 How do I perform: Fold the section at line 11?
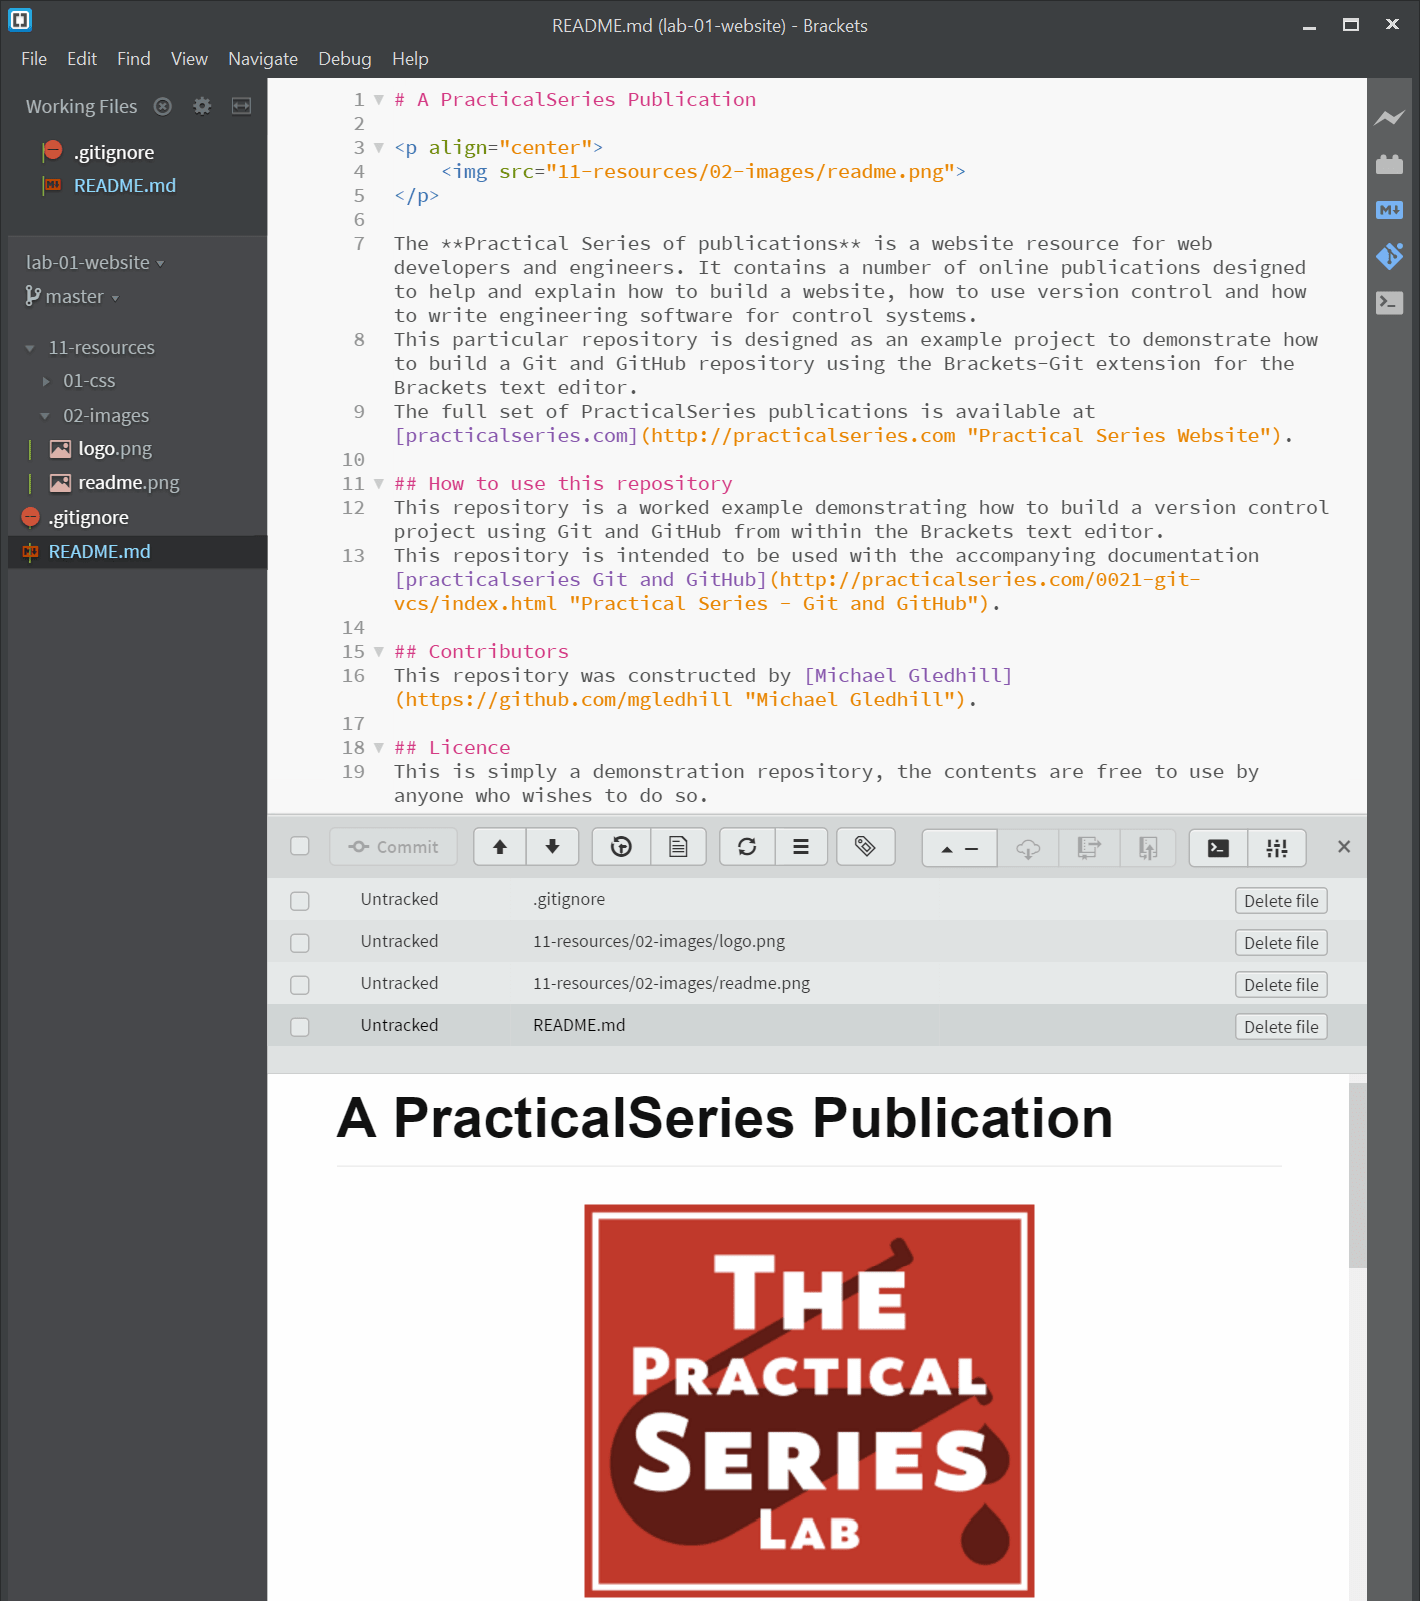[x=379, y=484]
